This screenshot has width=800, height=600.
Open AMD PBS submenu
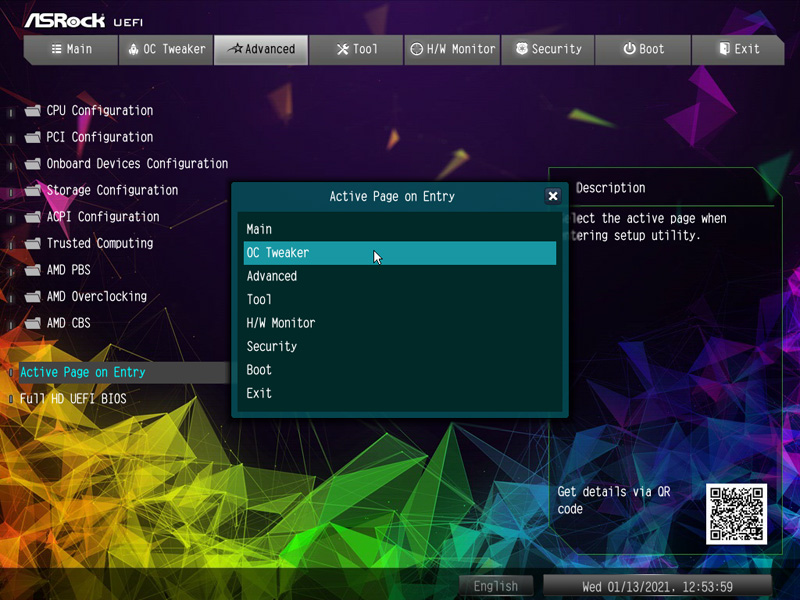pos(68,270)
